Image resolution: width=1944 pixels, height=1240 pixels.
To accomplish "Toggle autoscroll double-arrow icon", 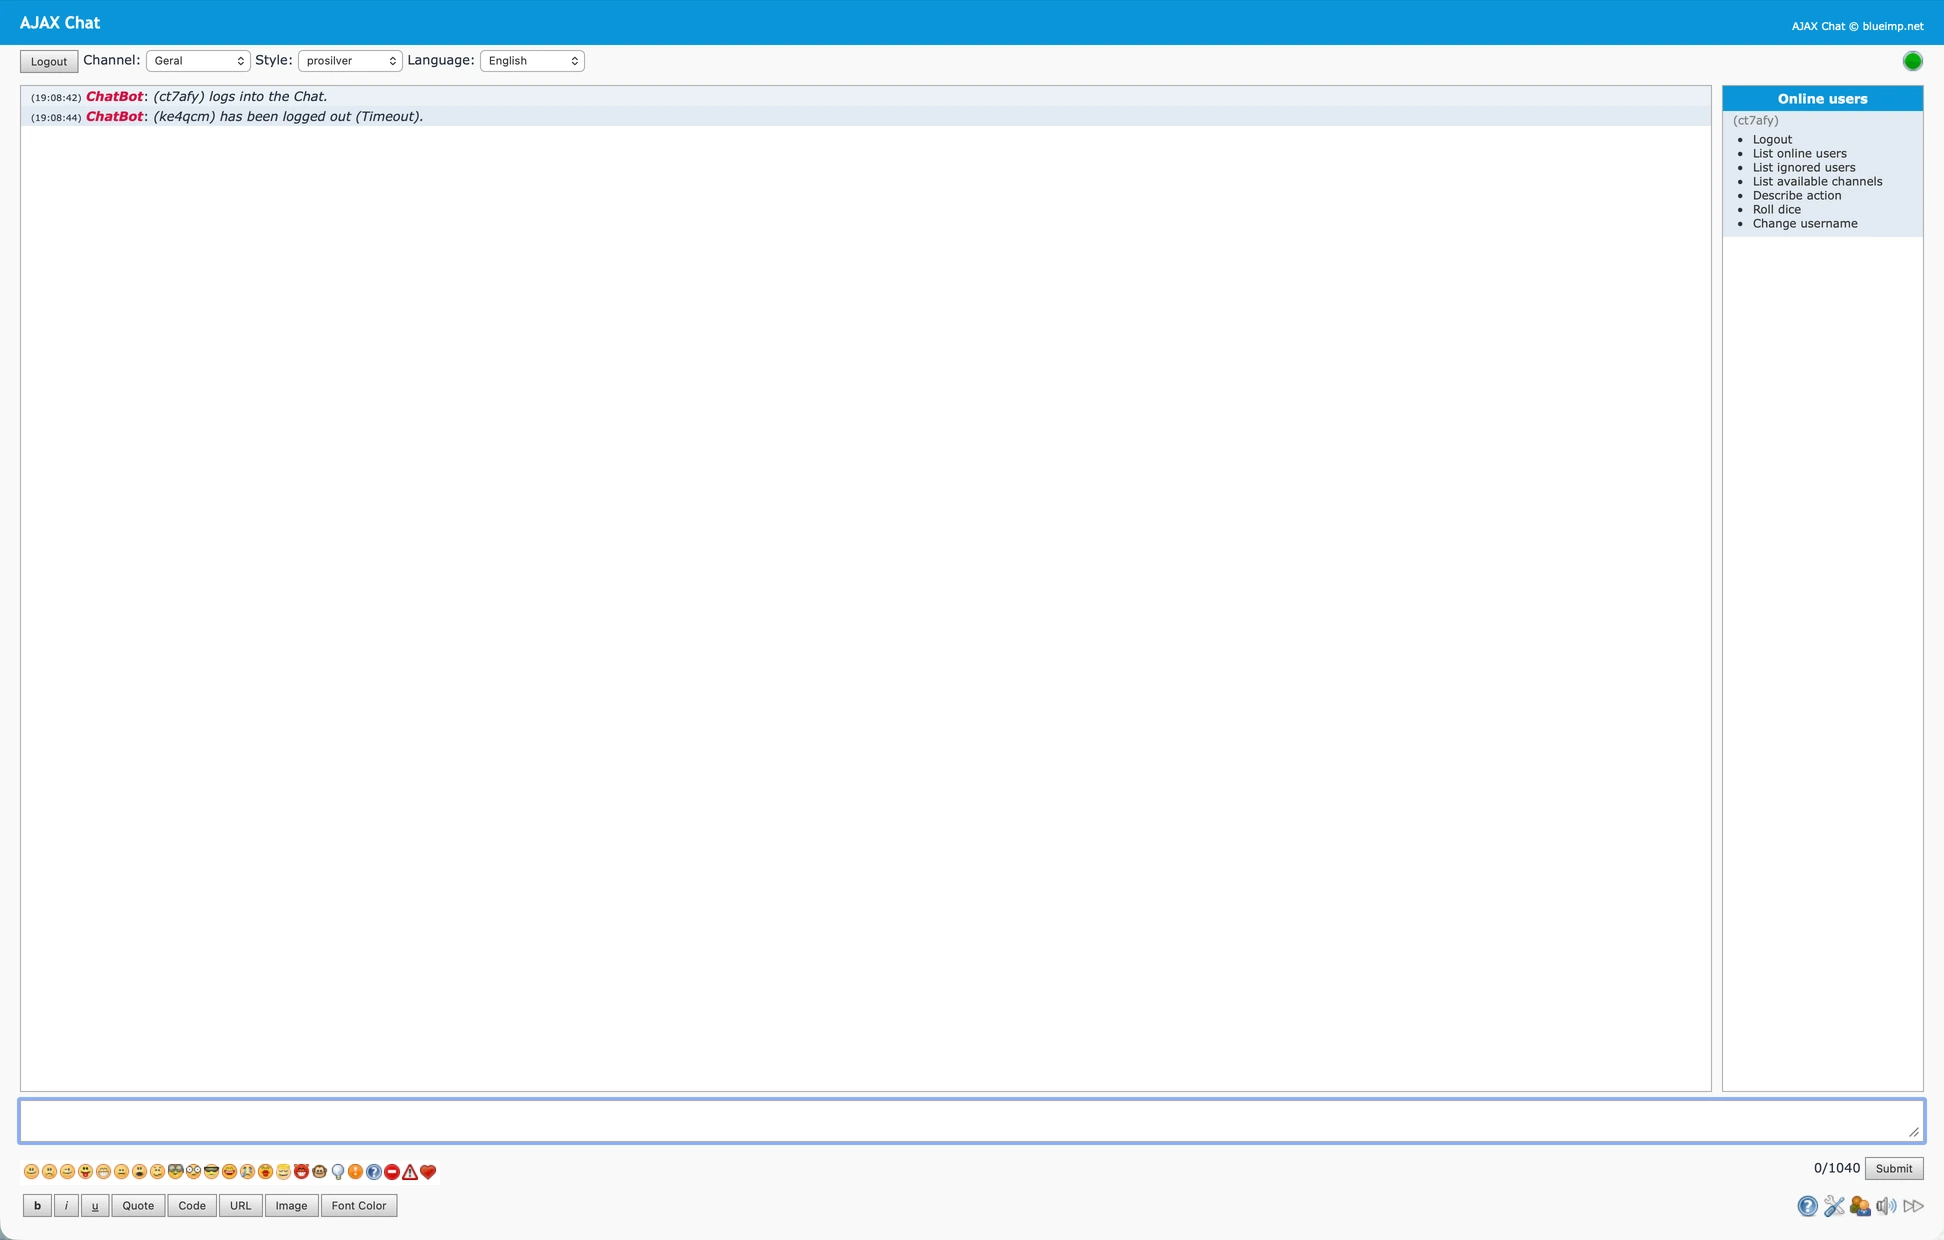I will click(x=1913, y=1206).
